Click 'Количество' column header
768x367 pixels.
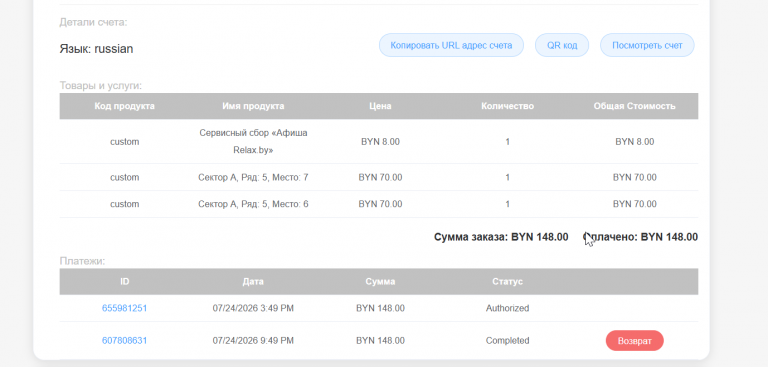coord(507,106)
